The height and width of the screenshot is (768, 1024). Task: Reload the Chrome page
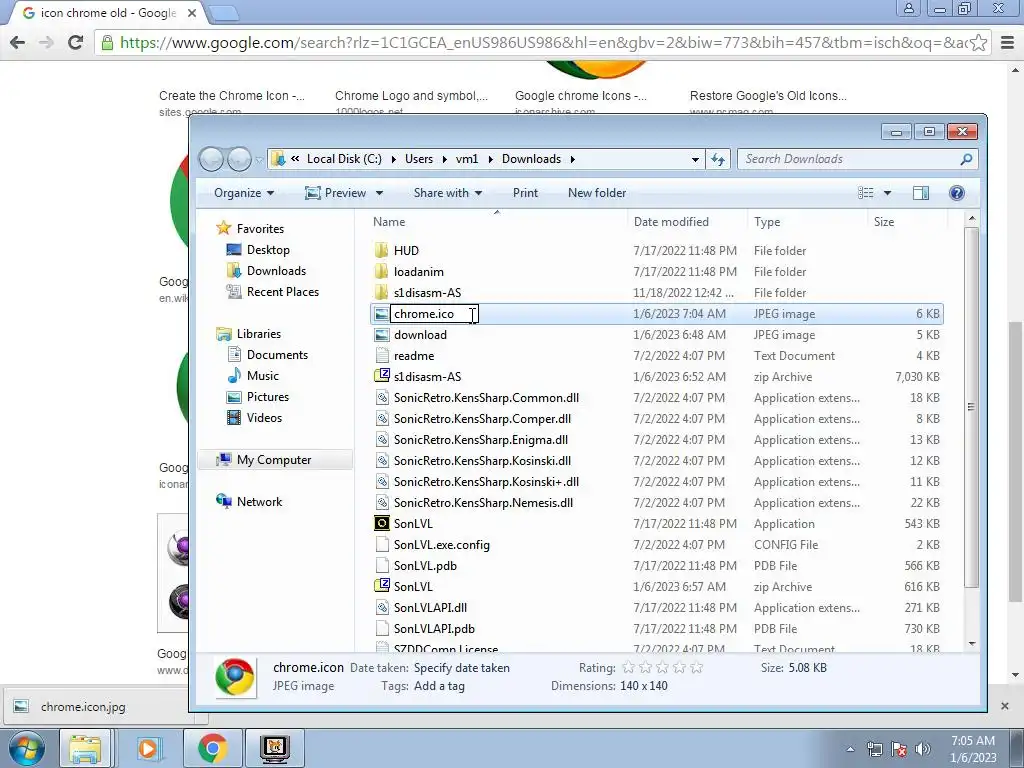pyautogui.click(x=76, y=42)
